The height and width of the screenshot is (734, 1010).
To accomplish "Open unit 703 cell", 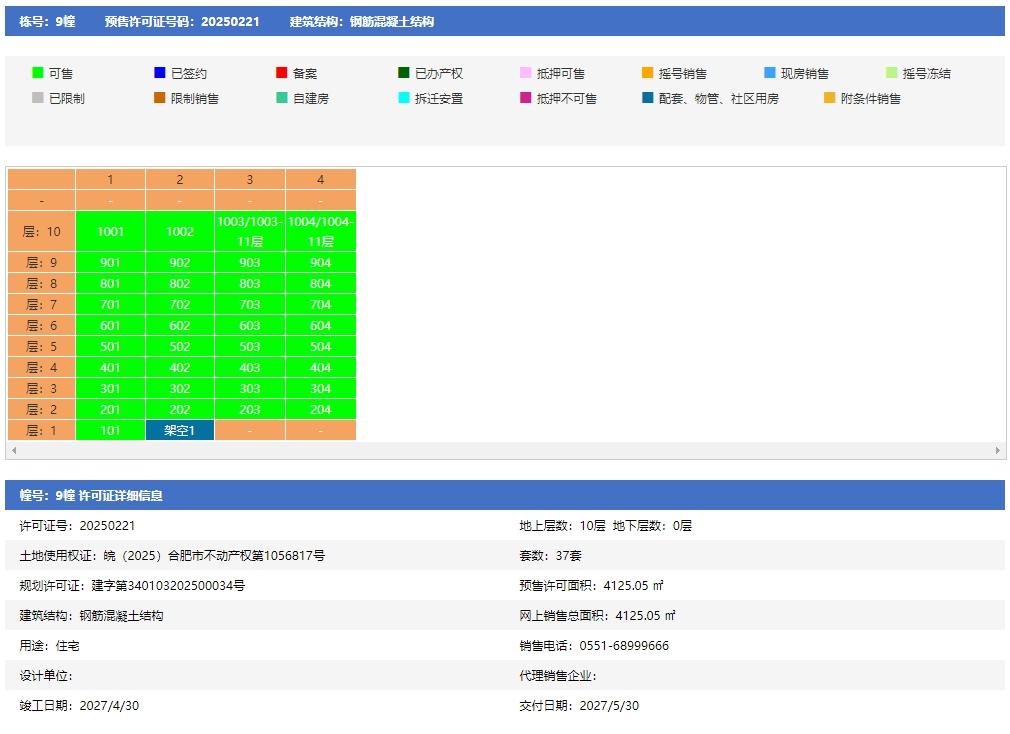I will coord(250,305).
